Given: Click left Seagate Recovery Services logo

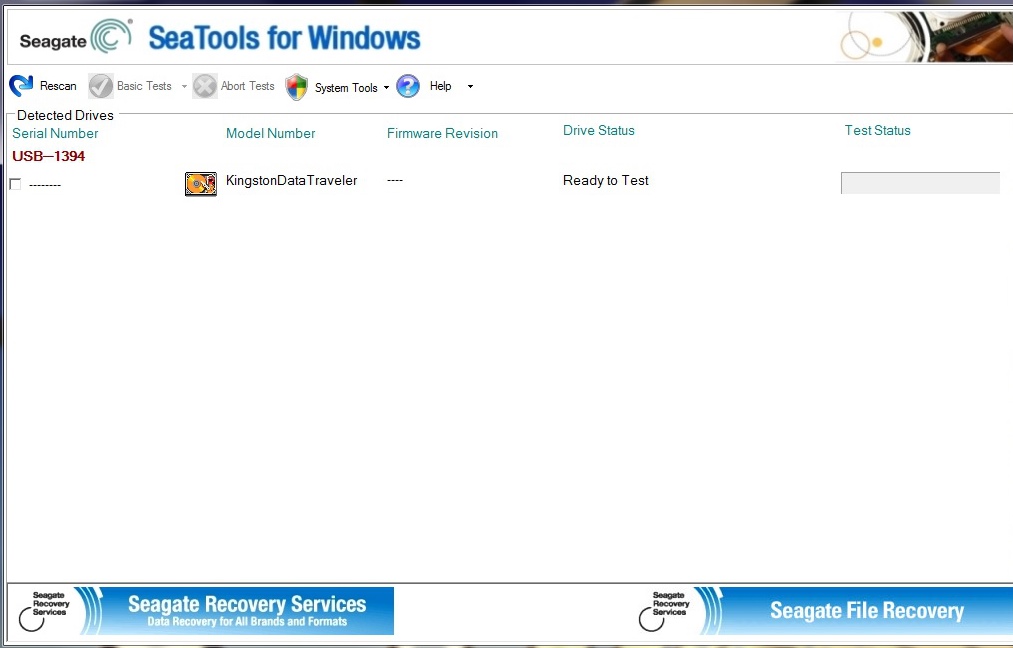Looking at the screenshot, I should pyautogui.click(x=44, y=611).
